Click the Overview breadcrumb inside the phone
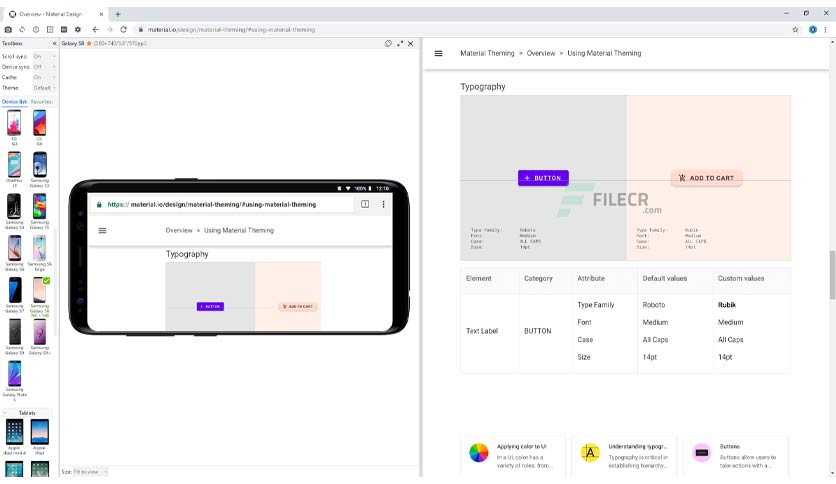 179,231
